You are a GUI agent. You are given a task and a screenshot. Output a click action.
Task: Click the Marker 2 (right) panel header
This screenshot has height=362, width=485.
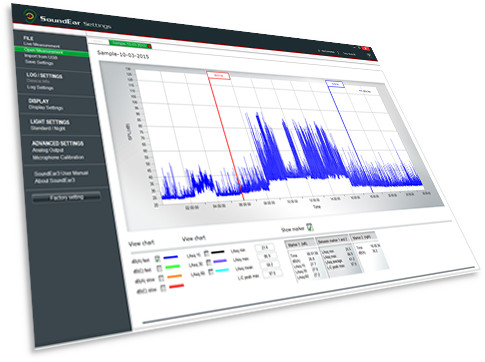(x=363, y=237)
